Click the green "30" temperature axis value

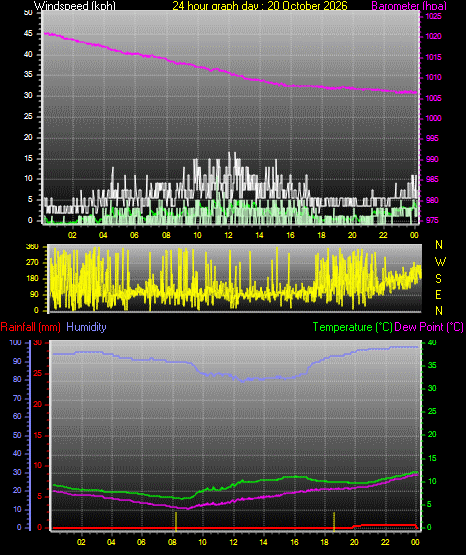pos(432,388)
